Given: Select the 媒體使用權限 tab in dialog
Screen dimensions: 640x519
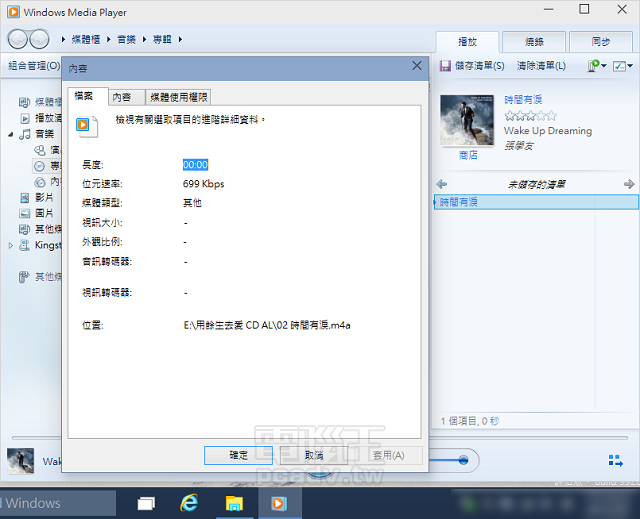Looking at the screenshot, I should (178, 97).
